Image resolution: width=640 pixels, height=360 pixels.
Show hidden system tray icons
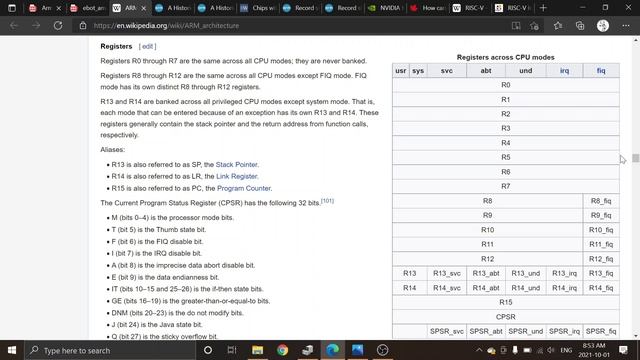point(479,350)
